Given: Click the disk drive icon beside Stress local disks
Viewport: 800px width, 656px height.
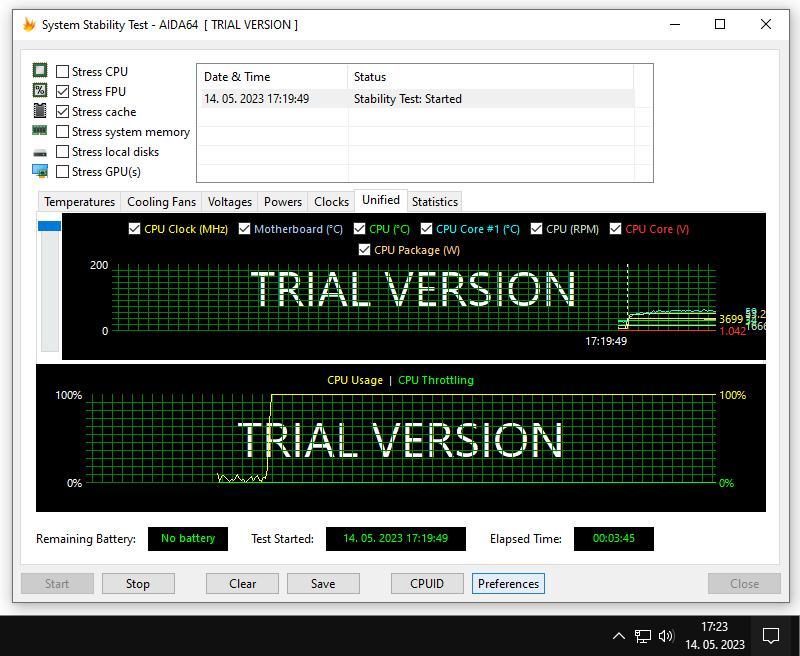Looking at the screenshot, I should [40, 153].
